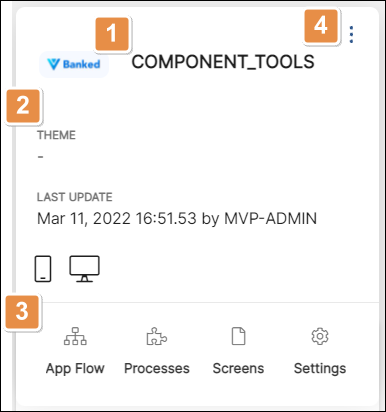This screenshot has height=412, width=386.
Task: Open the App Flow label
Action: (x=75, y=368)
